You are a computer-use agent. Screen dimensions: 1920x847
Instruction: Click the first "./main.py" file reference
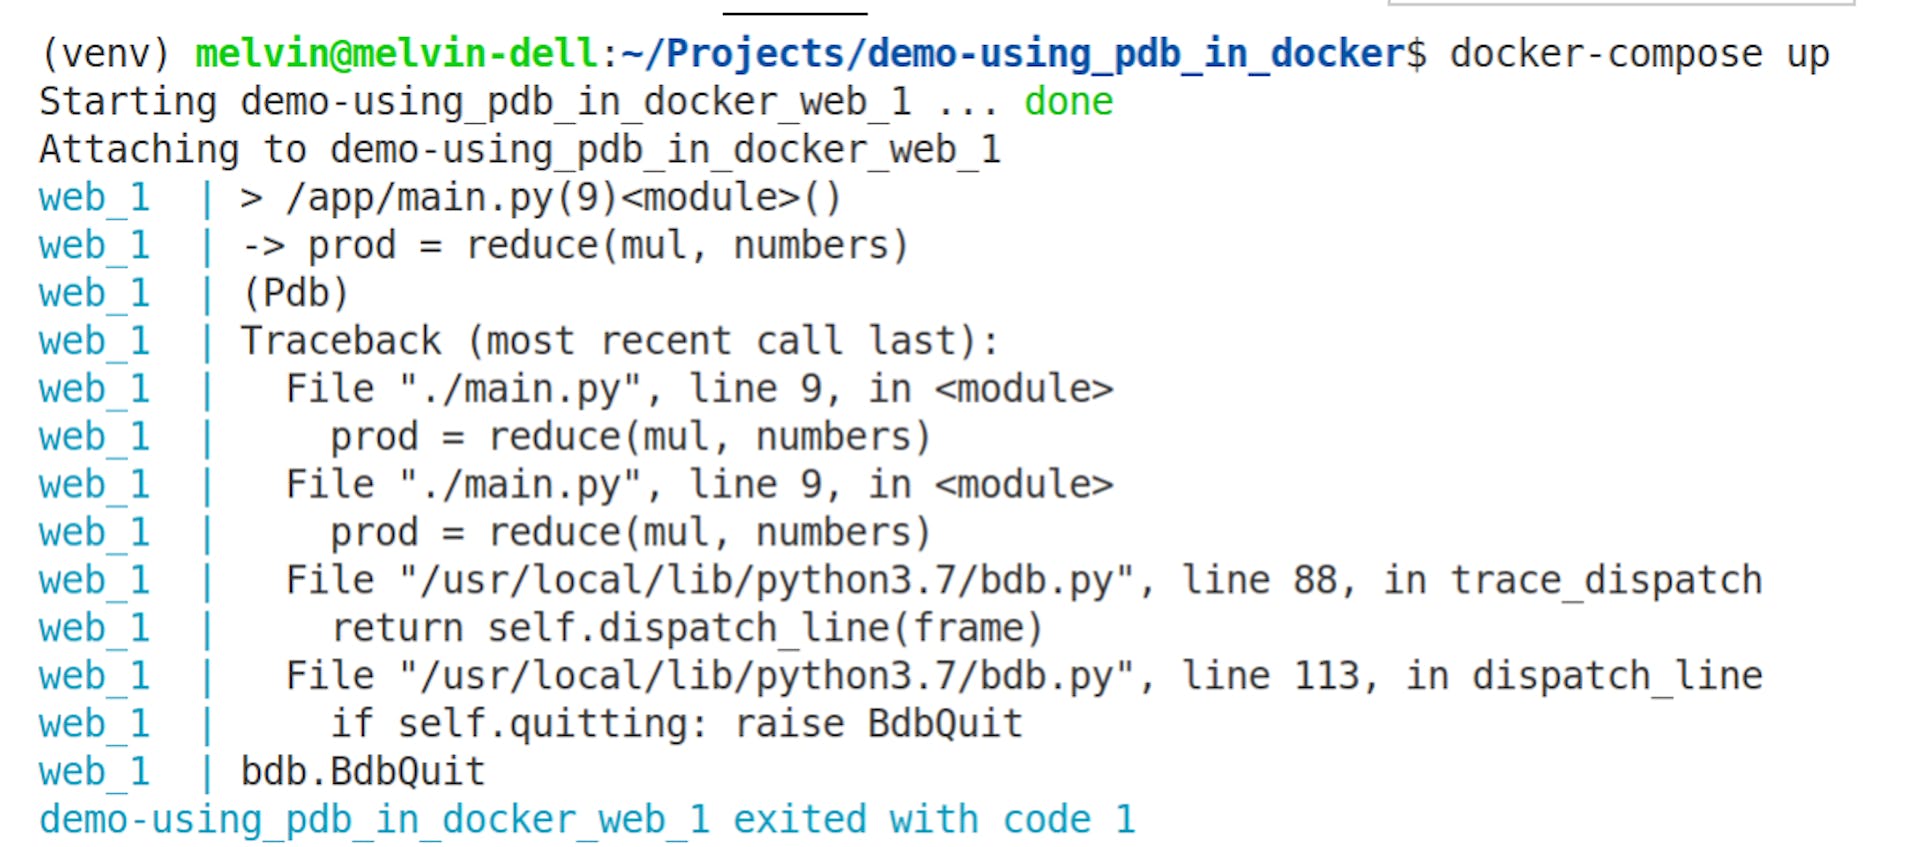520,390
